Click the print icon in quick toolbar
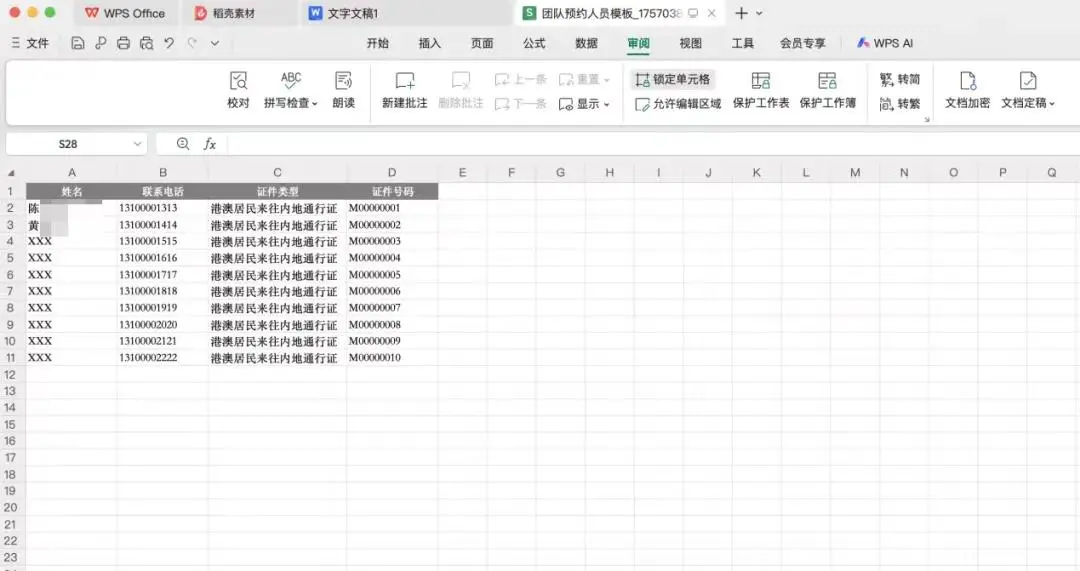Image resolution: width=1080 pixels, height=571 pixels. tap(123, 43)
